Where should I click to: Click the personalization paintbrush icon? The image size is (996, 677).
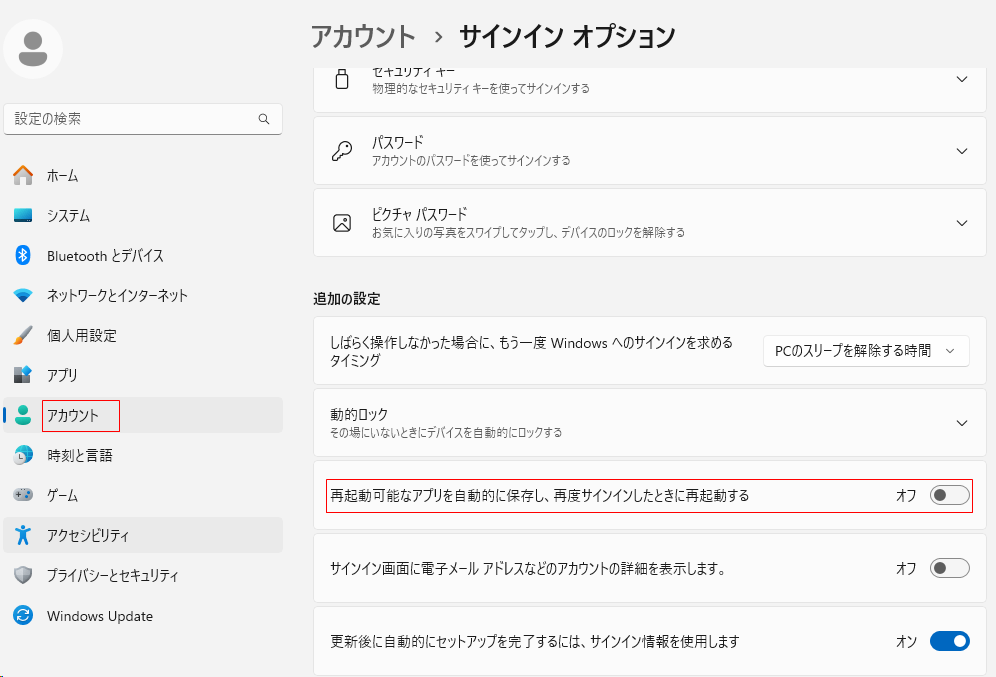tap(23, 336)
